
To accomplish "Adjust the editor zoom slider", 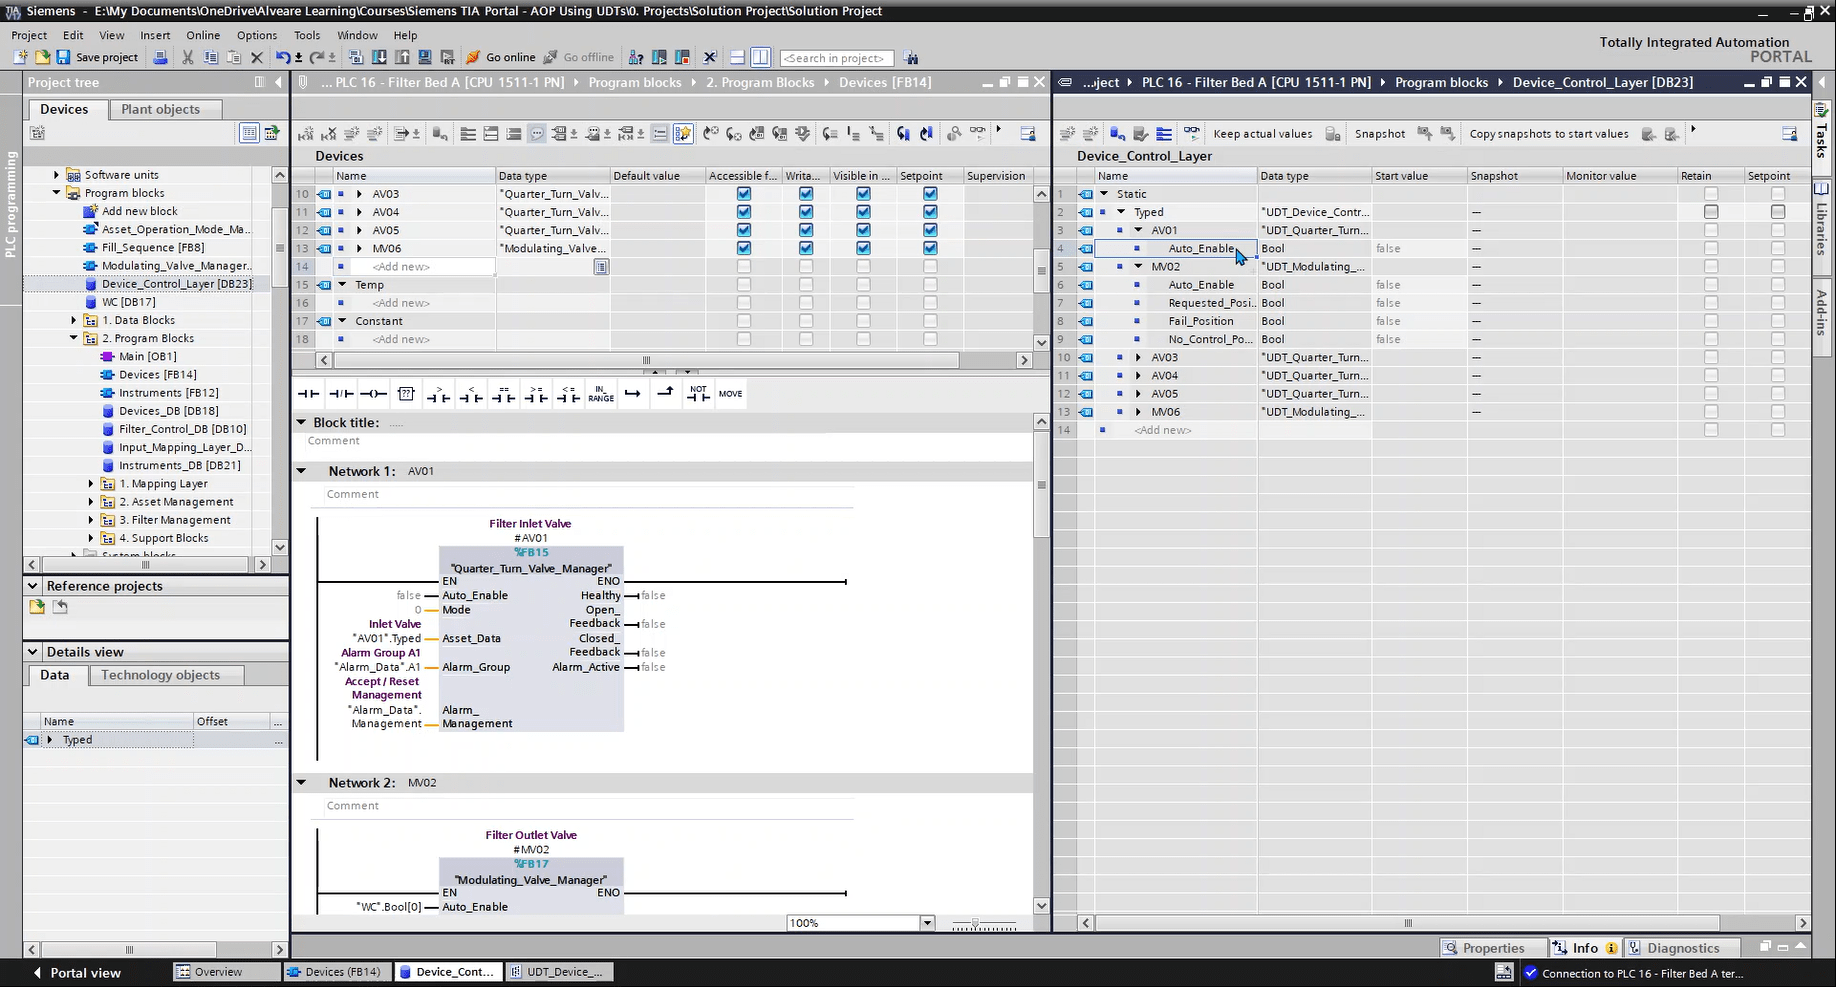I will [975, 924].
